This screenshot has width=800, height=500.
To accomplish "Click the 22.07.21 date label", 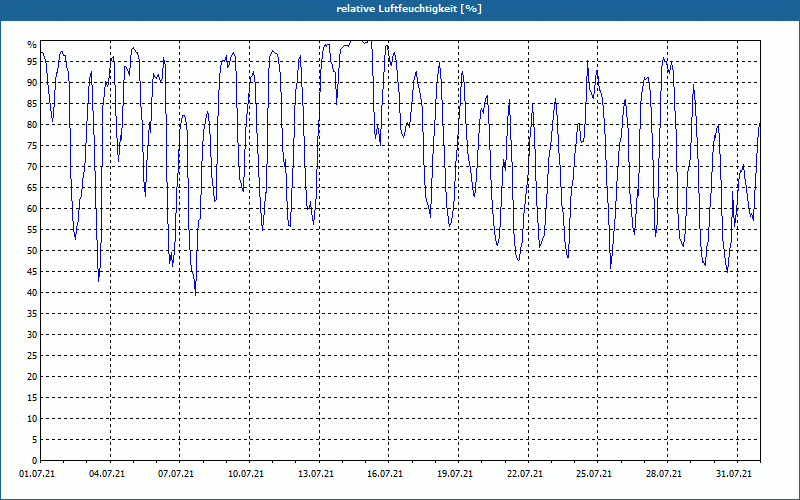I will (524, 474).
